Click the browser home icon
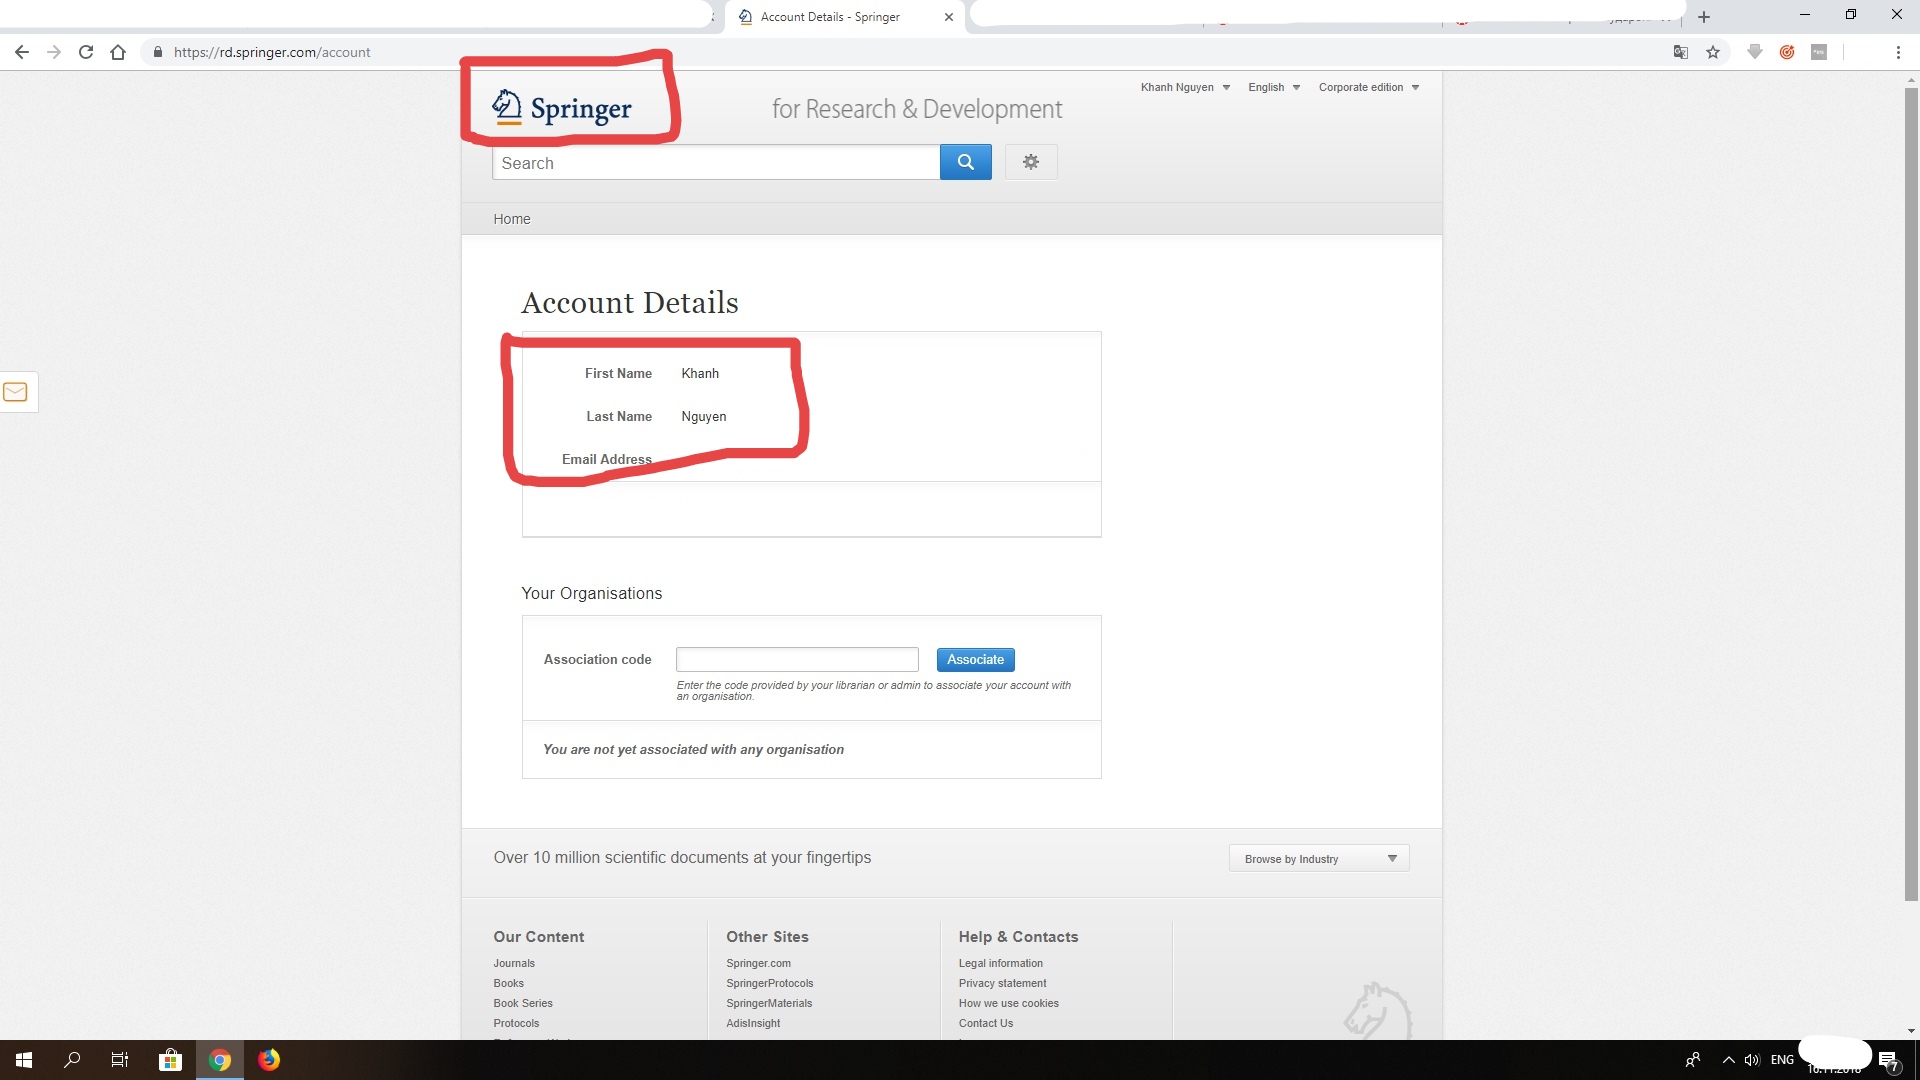 pos(118,52)
